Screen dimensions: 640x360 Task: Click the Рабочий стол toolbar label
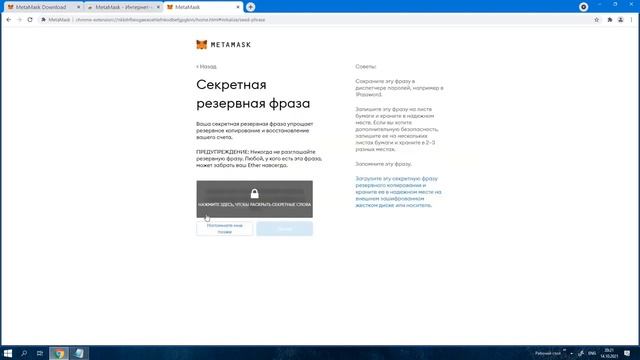tap(548, 353)
